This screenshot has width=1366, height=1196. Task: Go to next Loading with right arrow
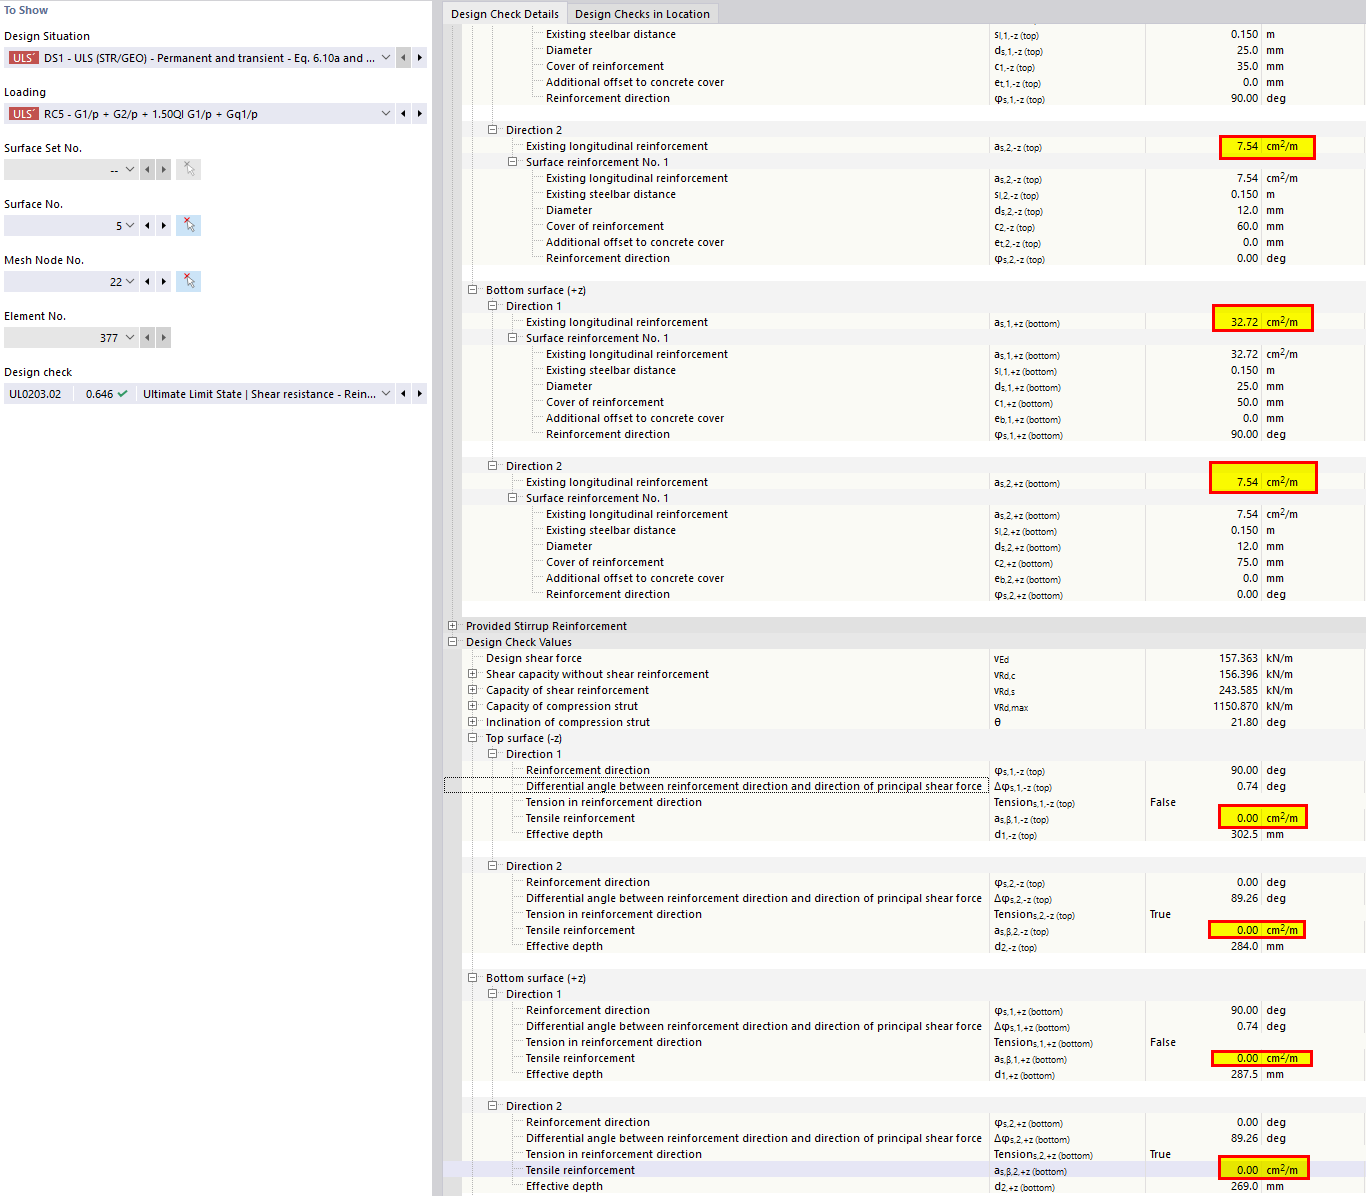tap(420, 114)
